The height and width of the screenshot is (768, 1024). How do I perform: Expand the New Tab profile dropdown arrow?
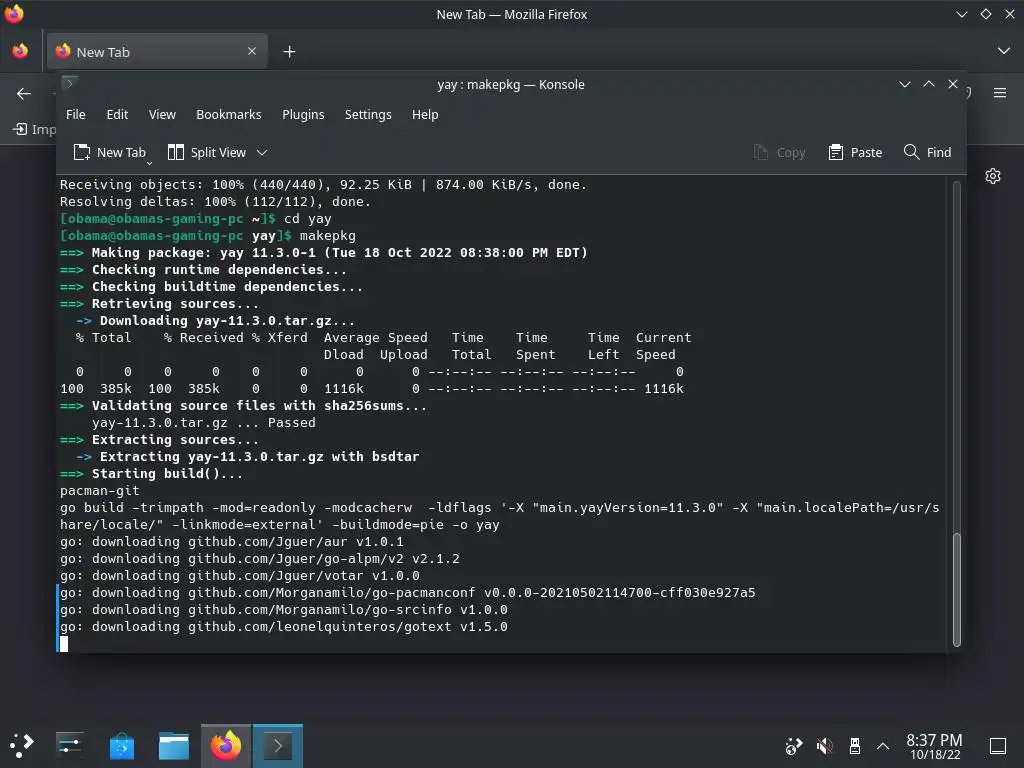[x=150, y=163]
